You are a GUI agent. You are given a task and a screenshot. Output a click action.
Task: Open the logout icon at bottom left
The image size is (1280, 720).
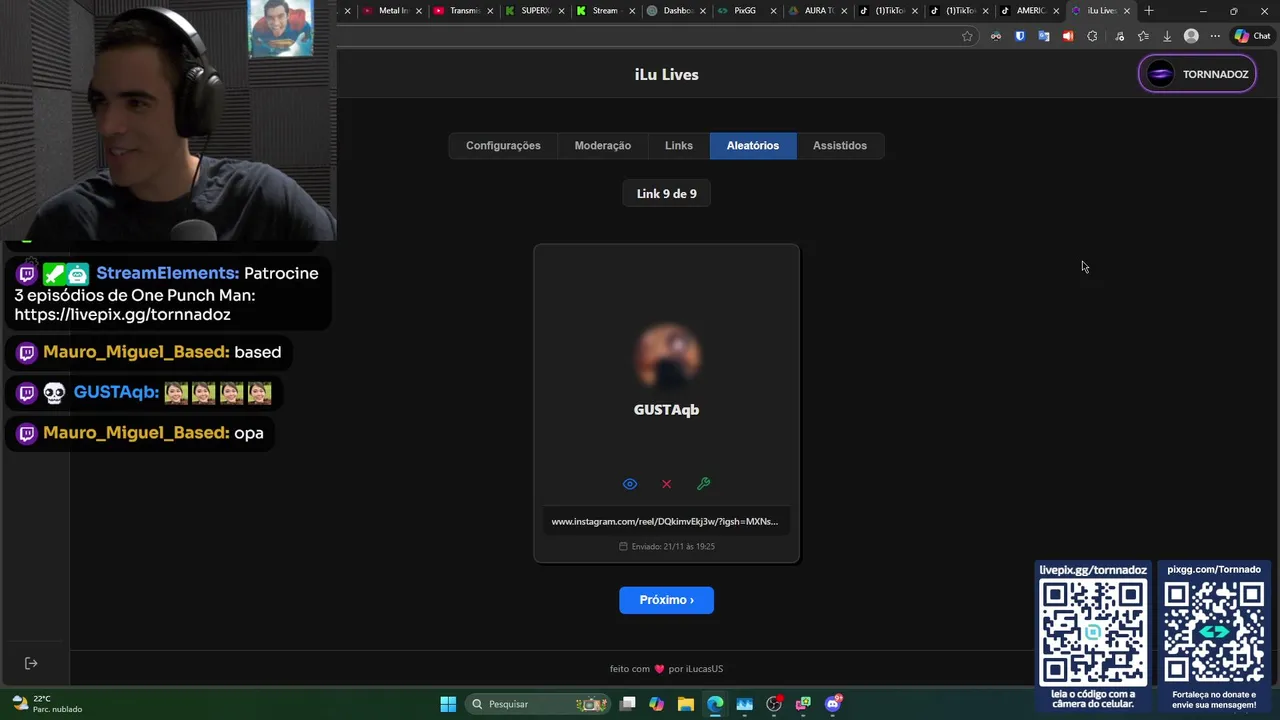click(31, 663)
